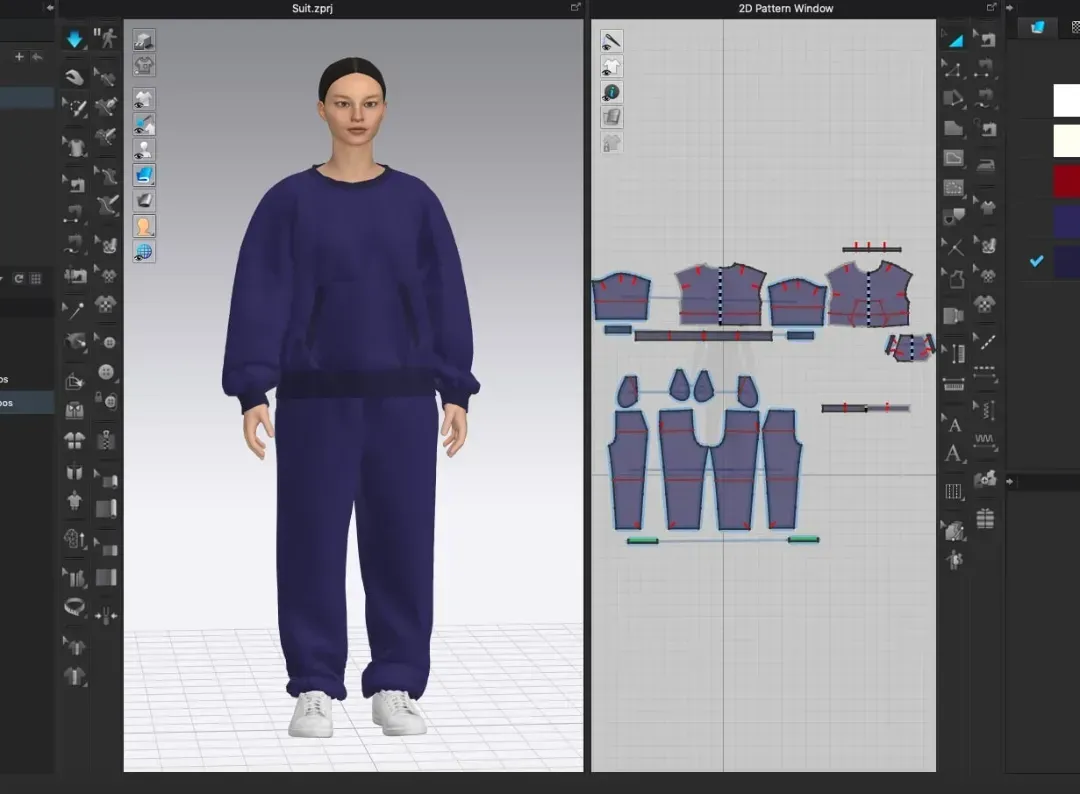The image size is (1080, 794).
Task: Toggle the globe 3D environment visibility icon
Action: coord(144,252)
